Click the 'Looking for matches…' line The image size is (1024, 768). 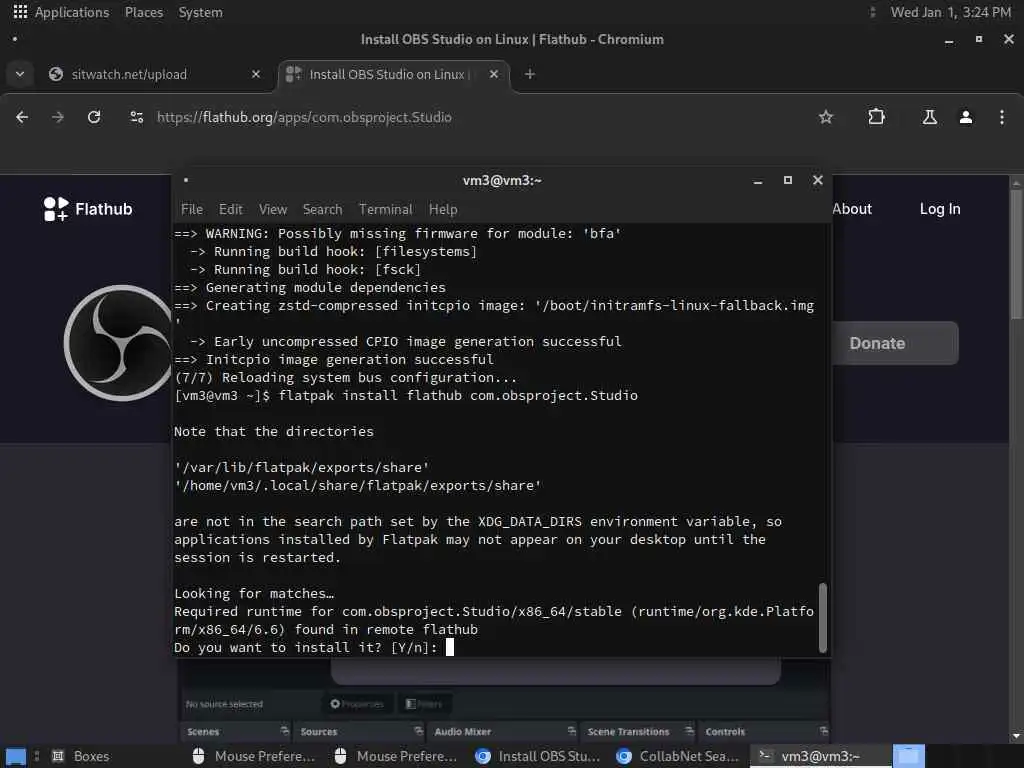coord(254,594)
